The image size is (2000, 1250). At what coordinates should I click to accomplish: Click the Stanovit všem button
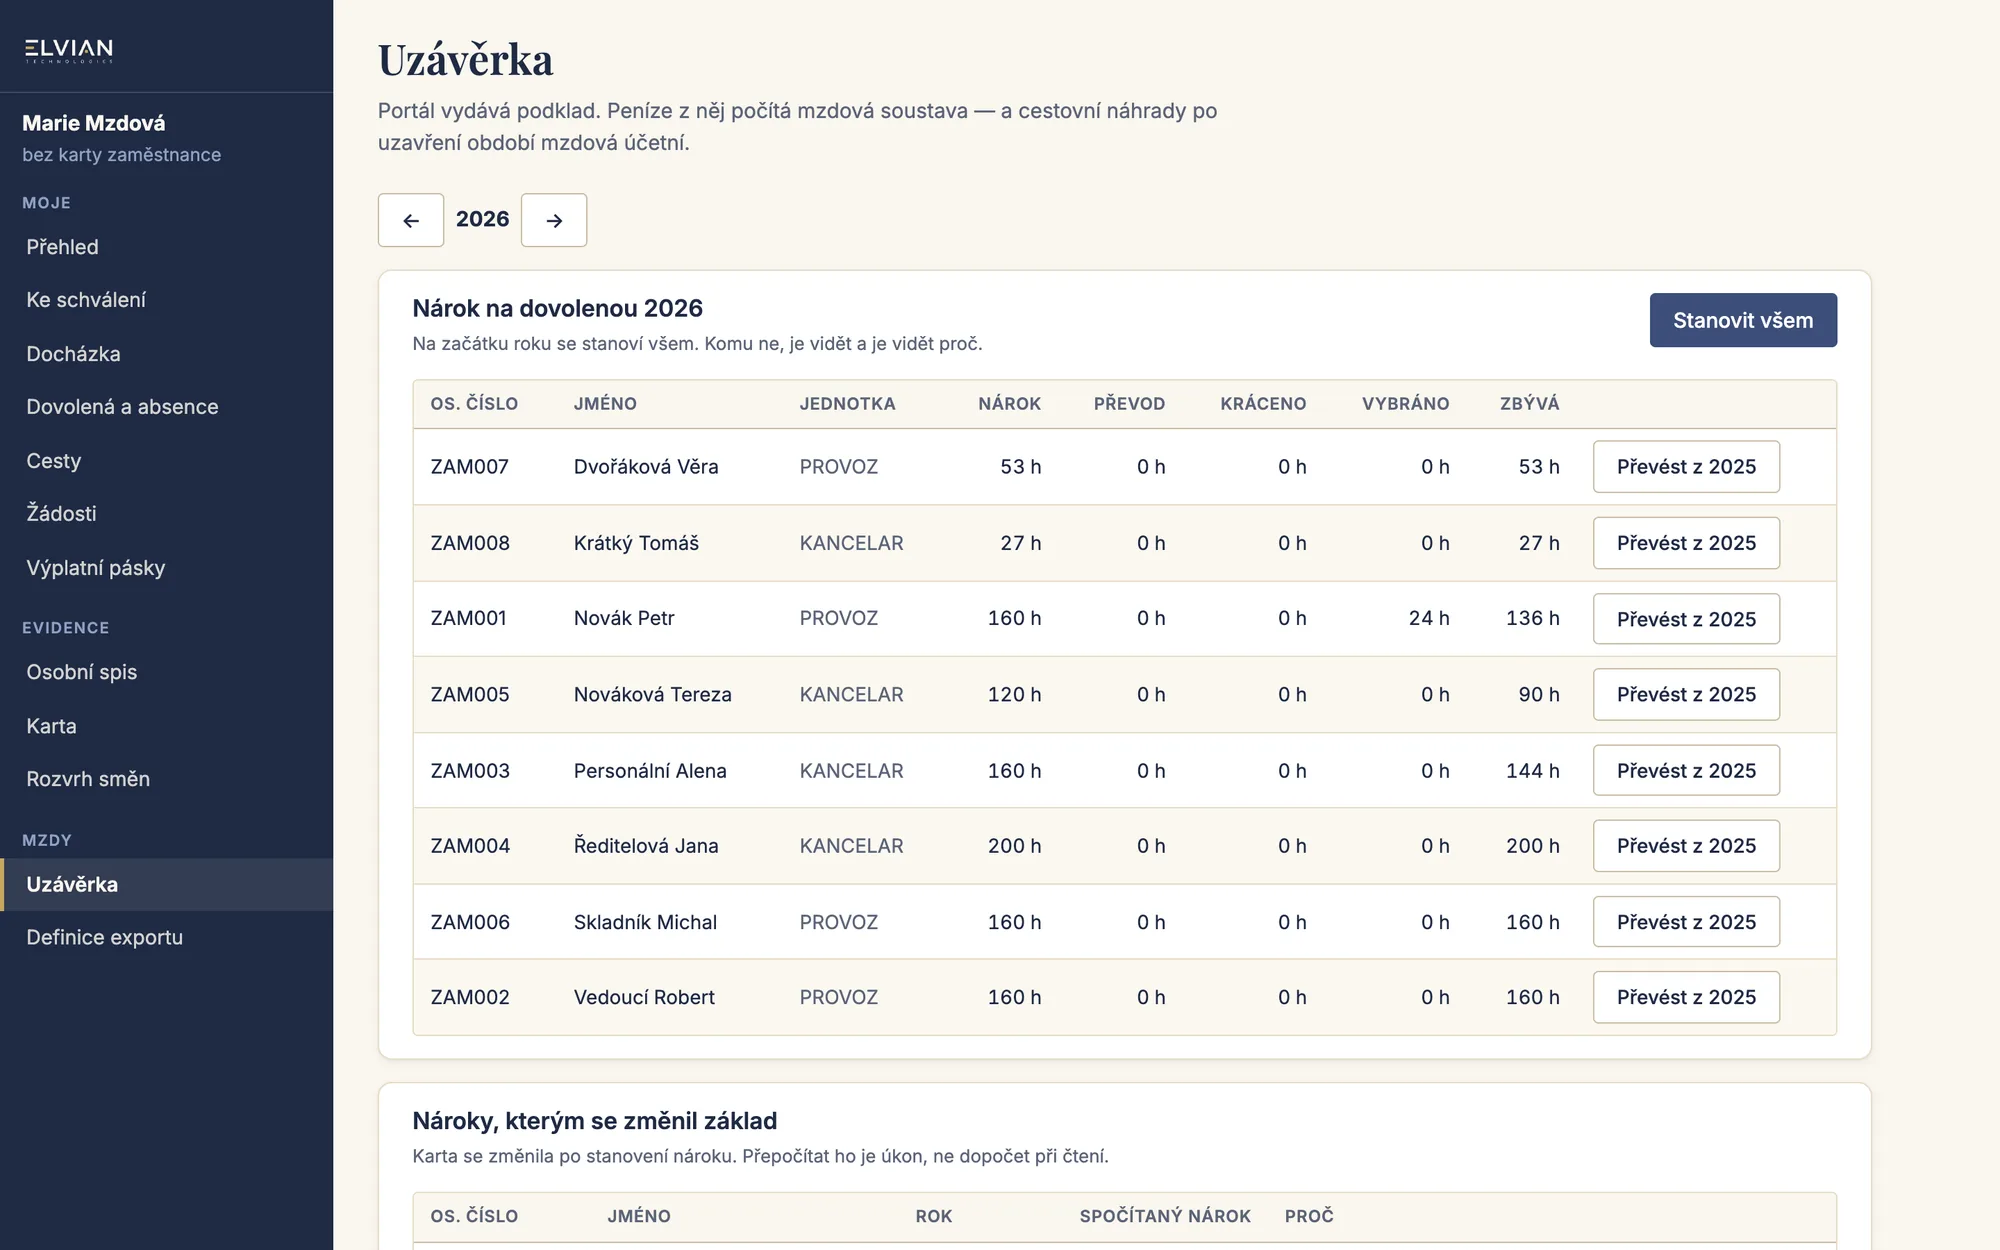pyautogui.click(x=1743, y=320)
